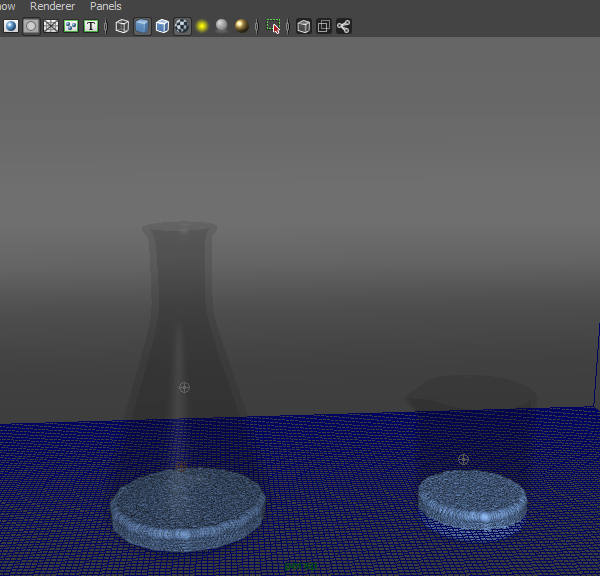Click the X-Ray Joints icon
600x576 pixels.
tap(344, 26)
